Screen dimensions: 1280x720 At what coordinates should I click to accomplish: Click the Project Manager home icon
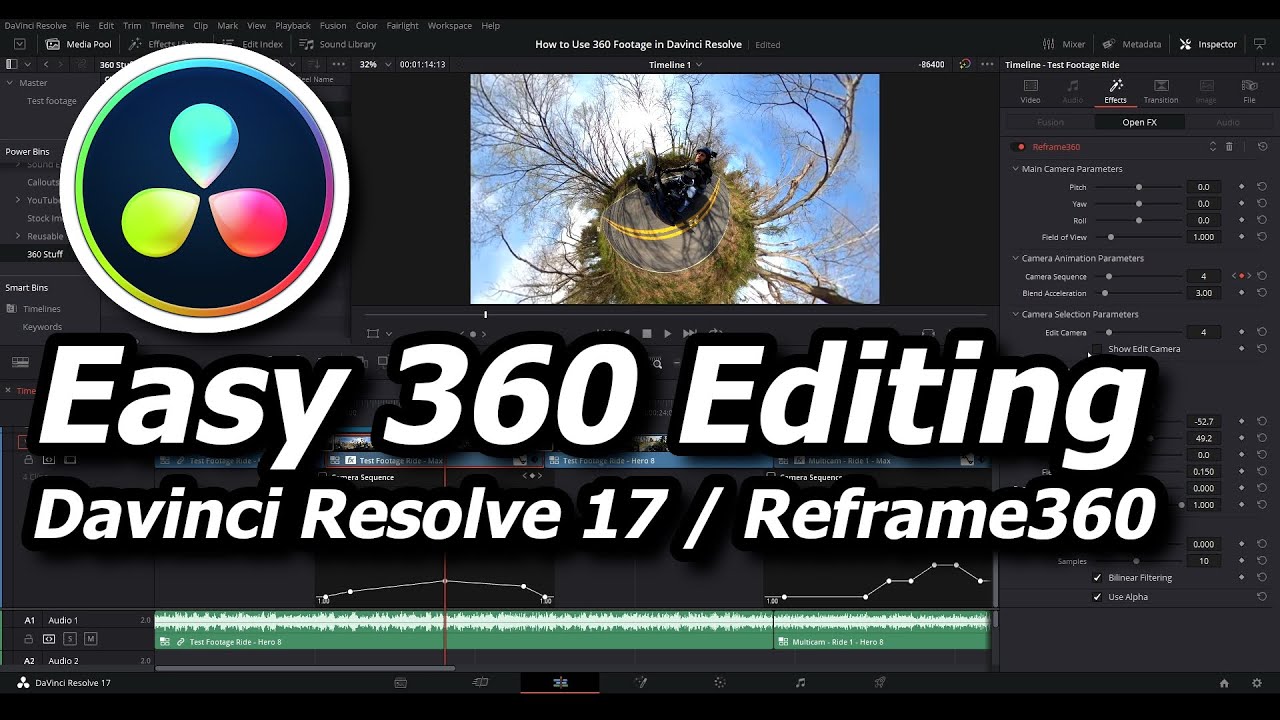click(x=1224, y=683)
